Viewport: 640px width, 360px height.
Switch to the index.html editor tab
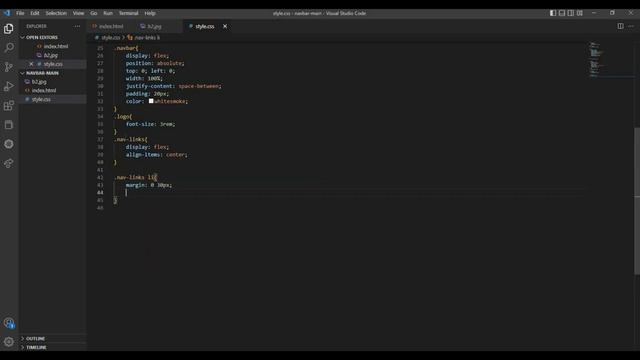(x=110, y=26)
